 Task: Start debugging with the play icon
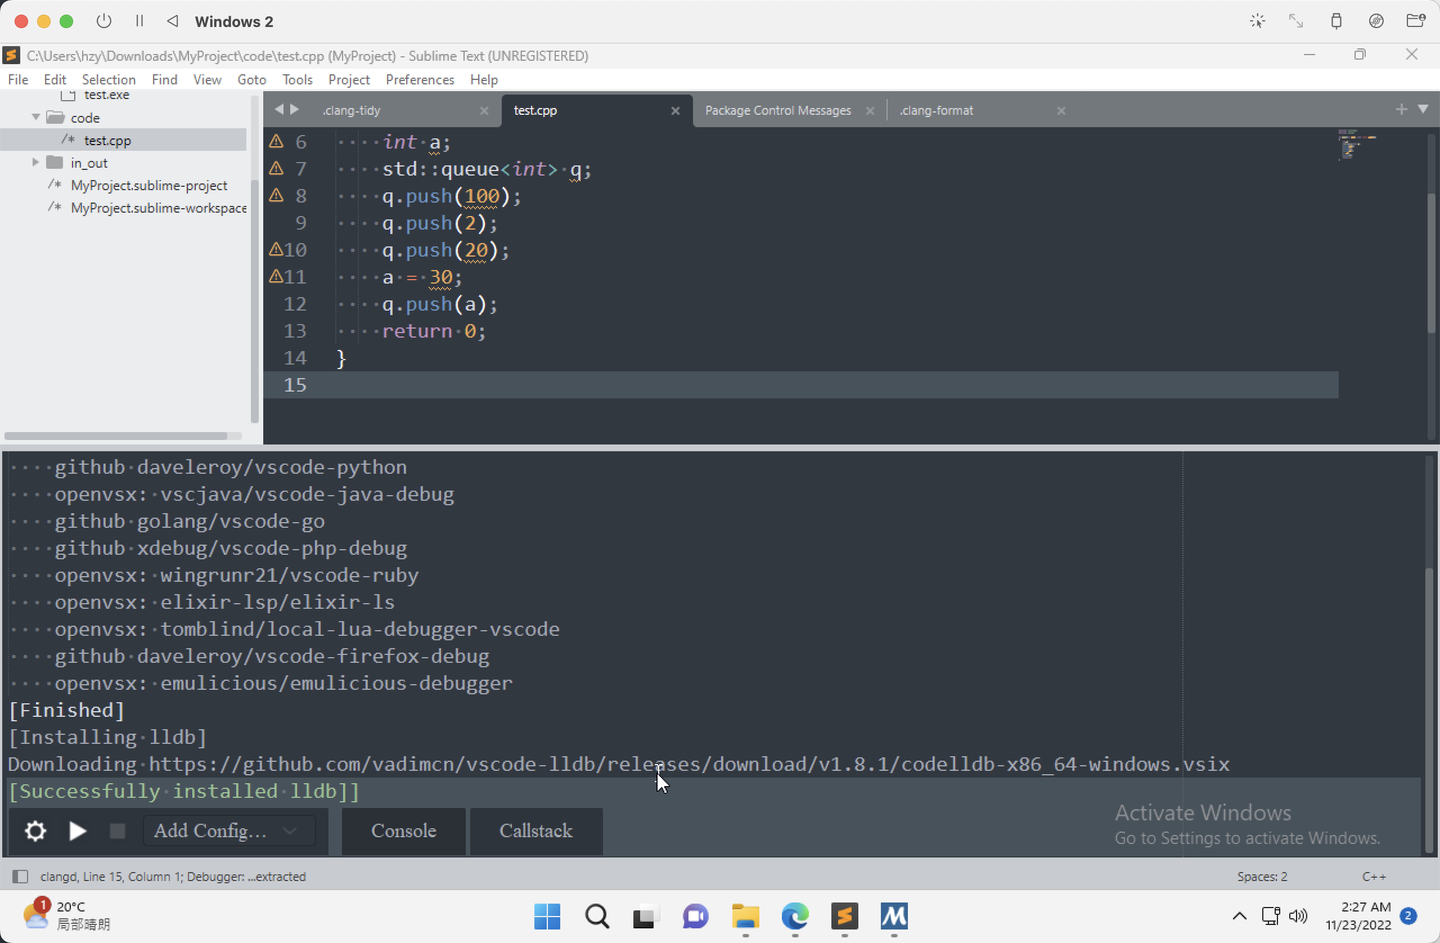coord(78,831)
